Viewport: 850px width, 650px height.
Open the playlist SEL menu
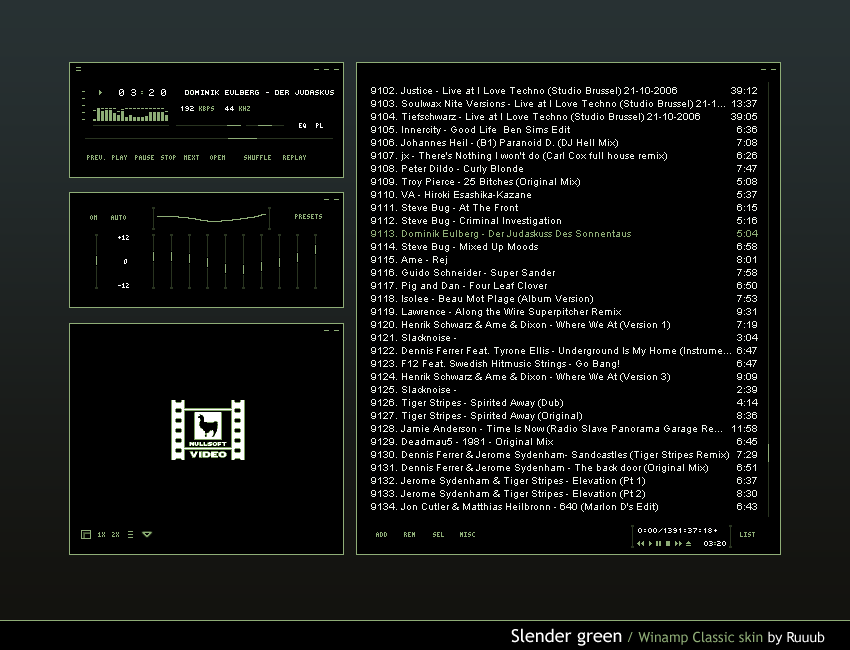[x=438, y=535]
